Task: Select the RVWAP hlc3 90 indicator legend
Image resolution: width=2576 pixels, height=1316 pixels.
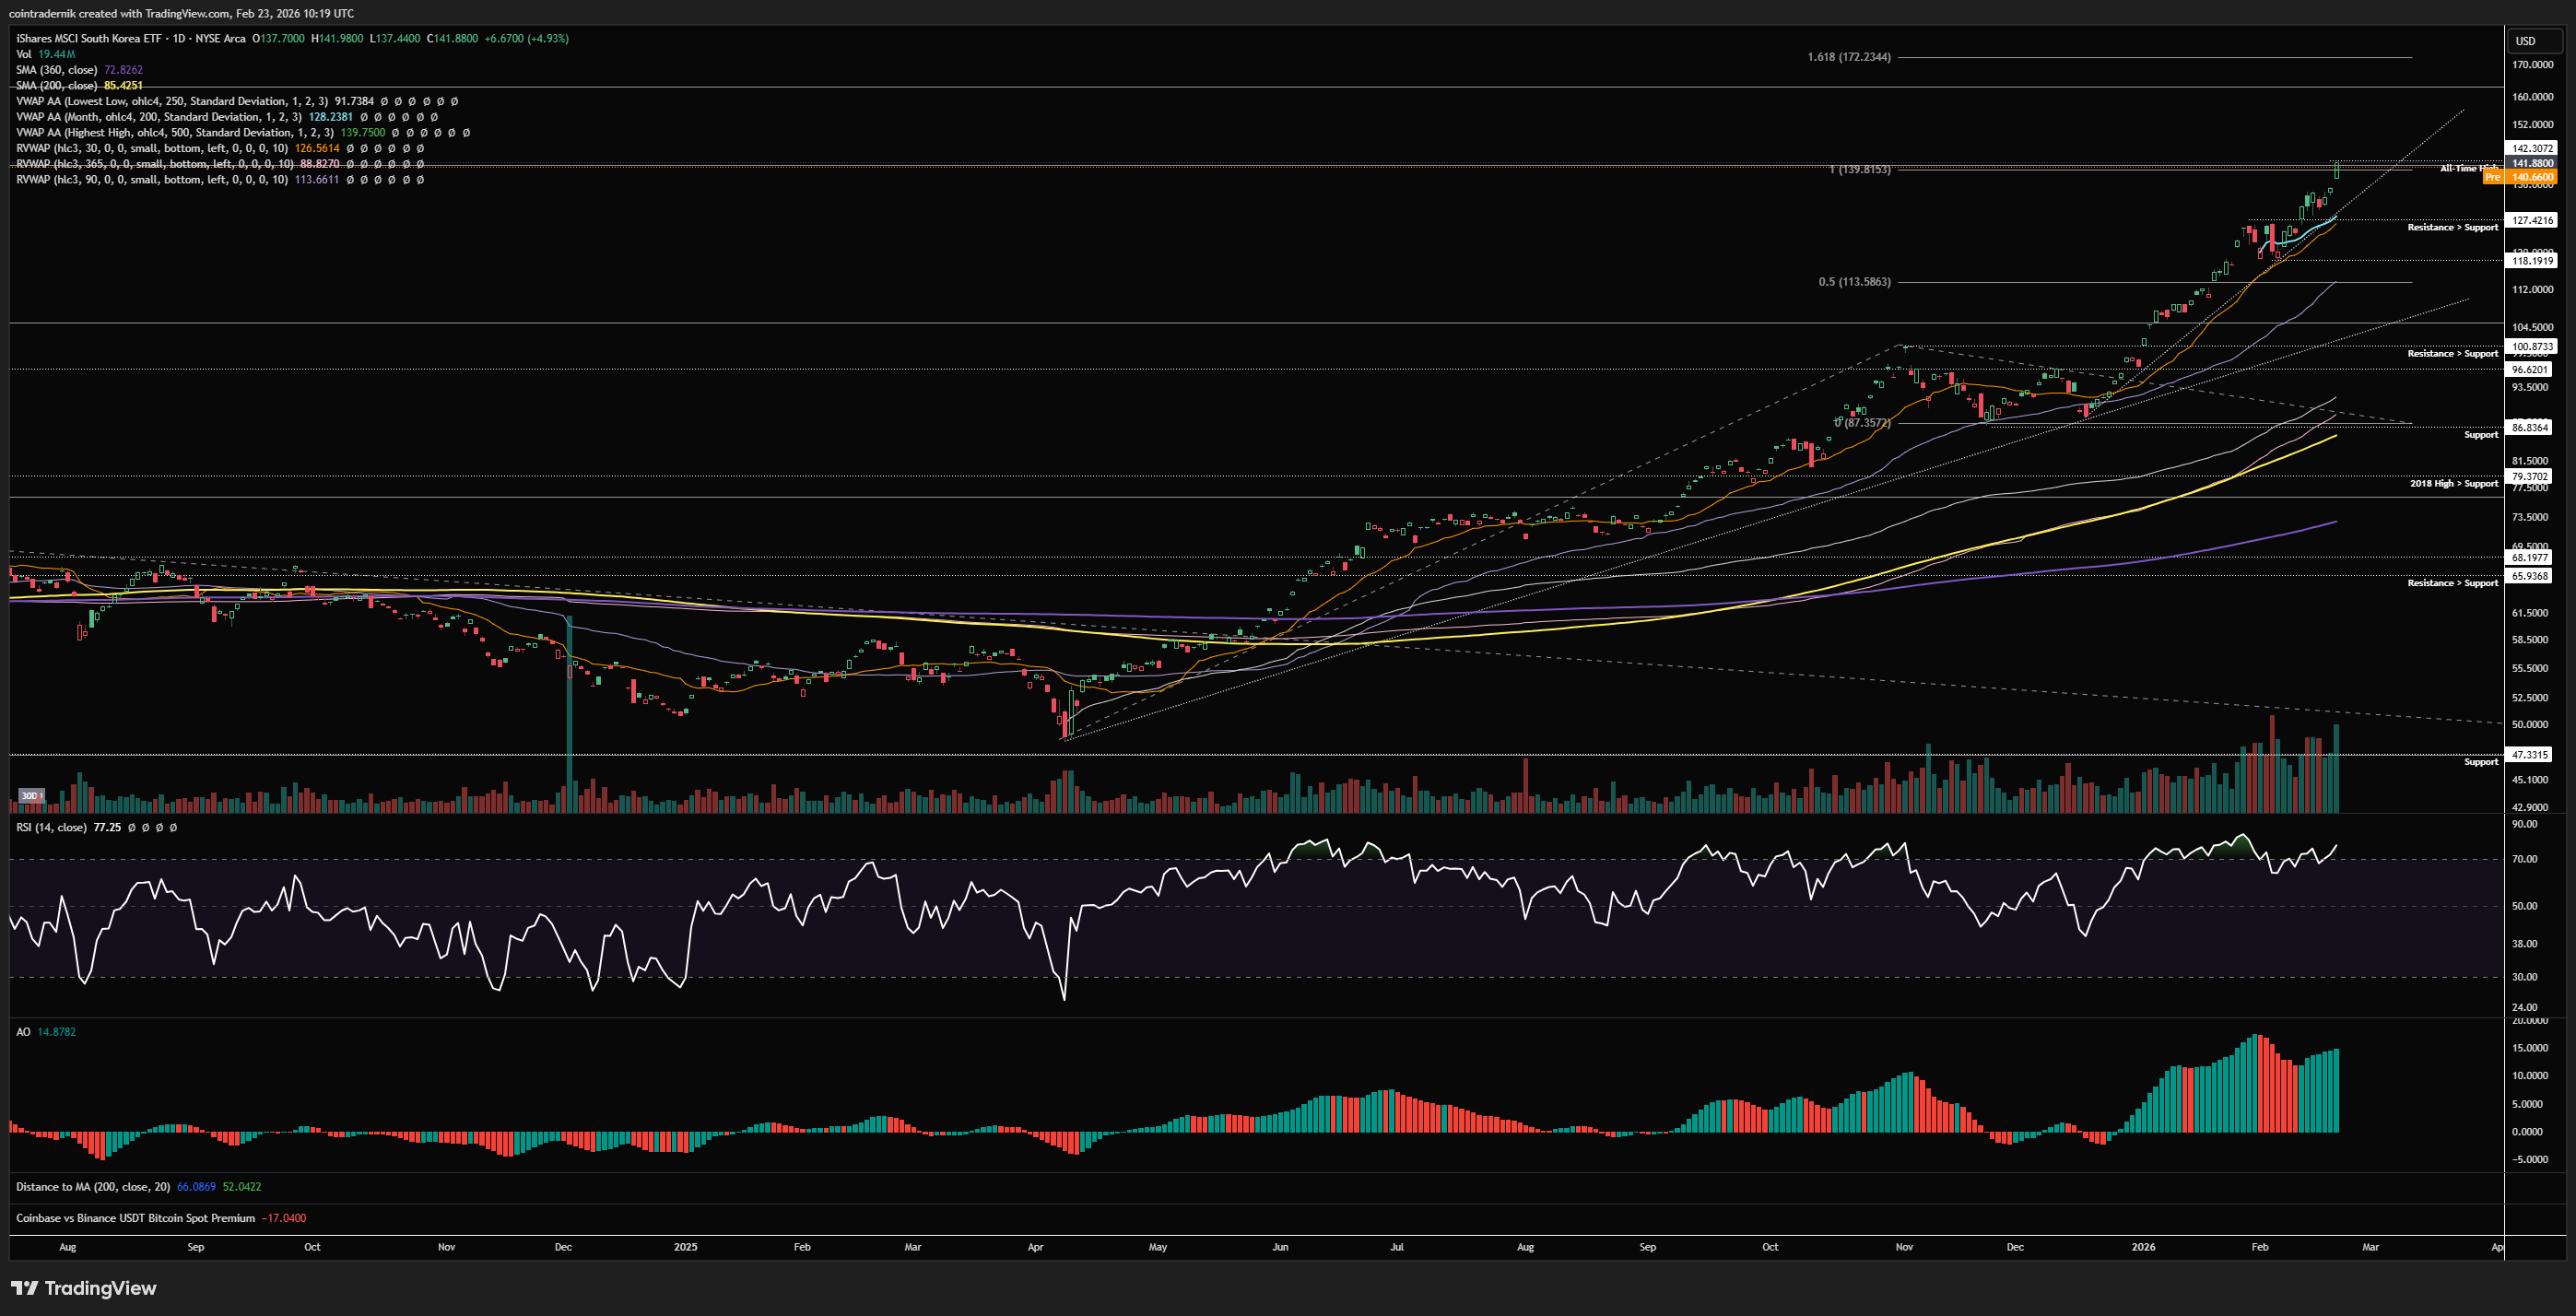Action: [150, 180]
